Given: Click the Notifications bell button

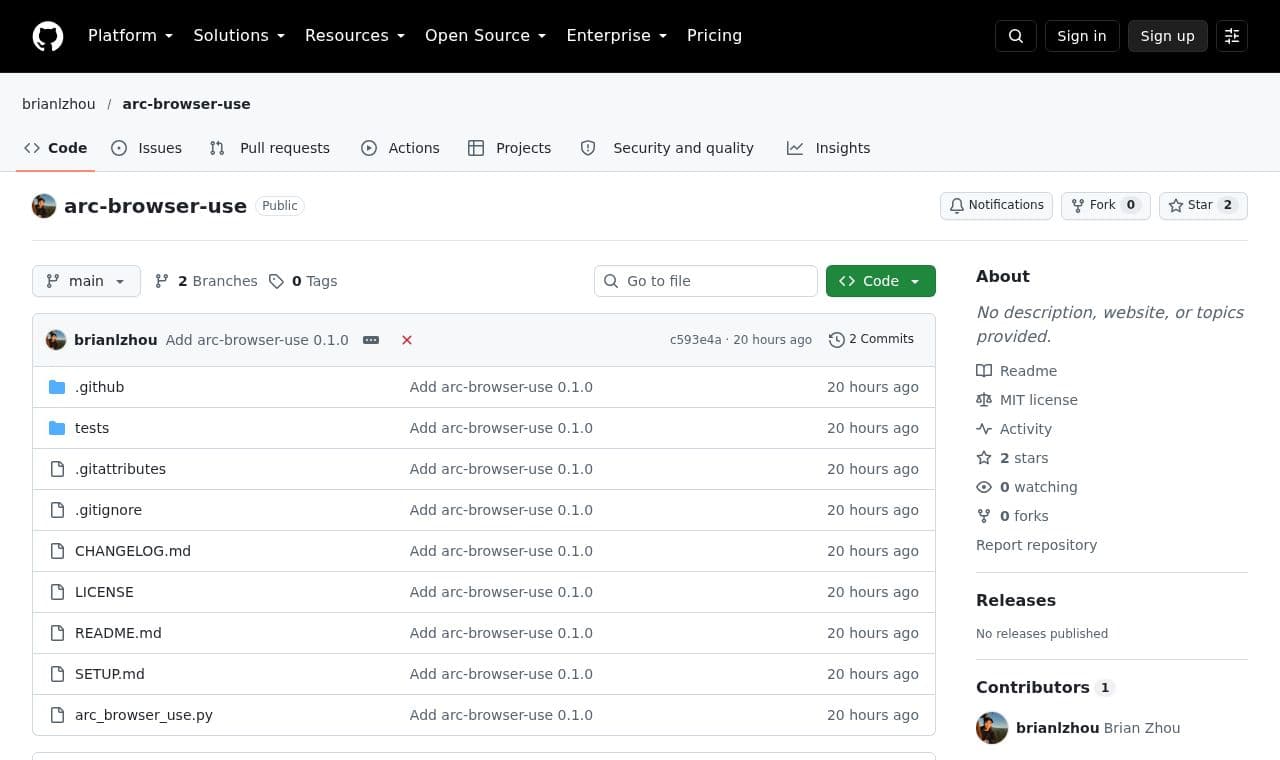Looking at the screenshot, I should (x=996, y=206).
